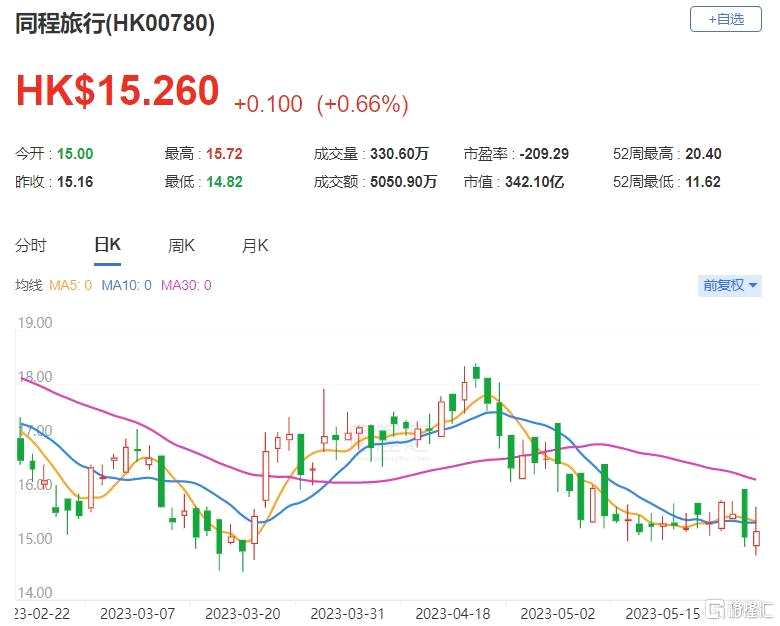Click the 2023-04-18 date axis label
Image resolution: width=780 pixels, height=626 pixels.
coord(453,614)
